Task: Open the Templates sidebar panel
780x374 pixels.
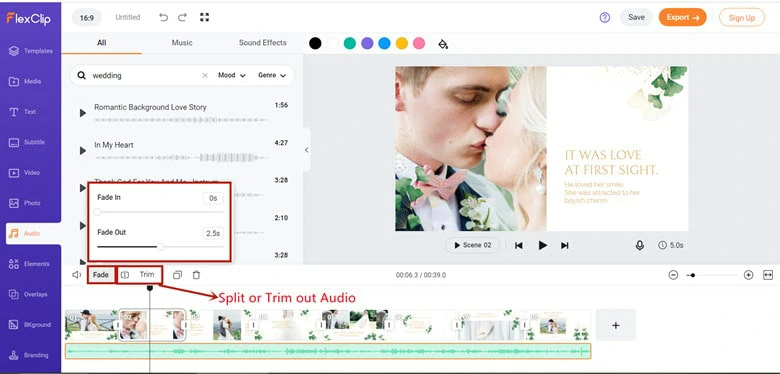Action: 30,51
